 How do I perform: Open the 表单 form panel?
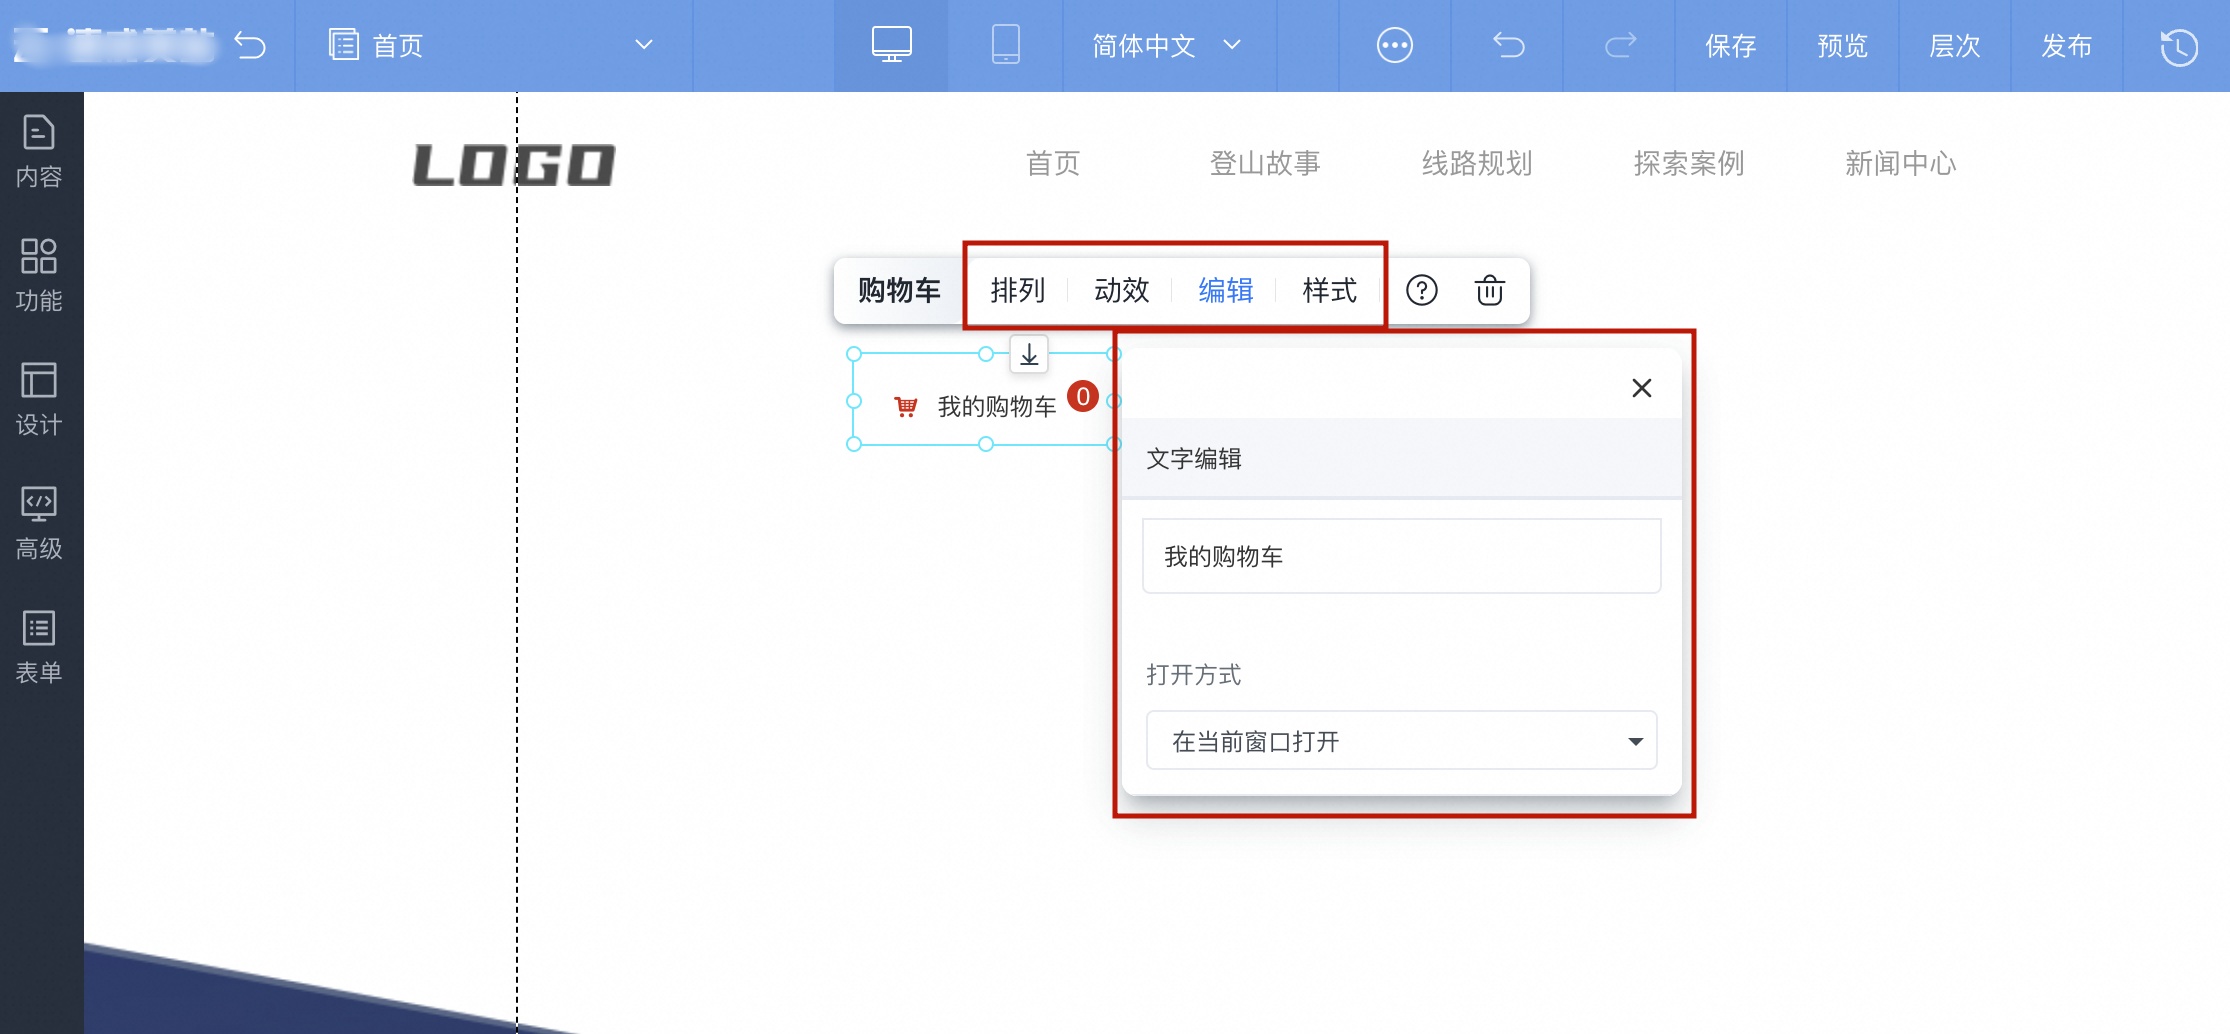click(x=39, y=648)
